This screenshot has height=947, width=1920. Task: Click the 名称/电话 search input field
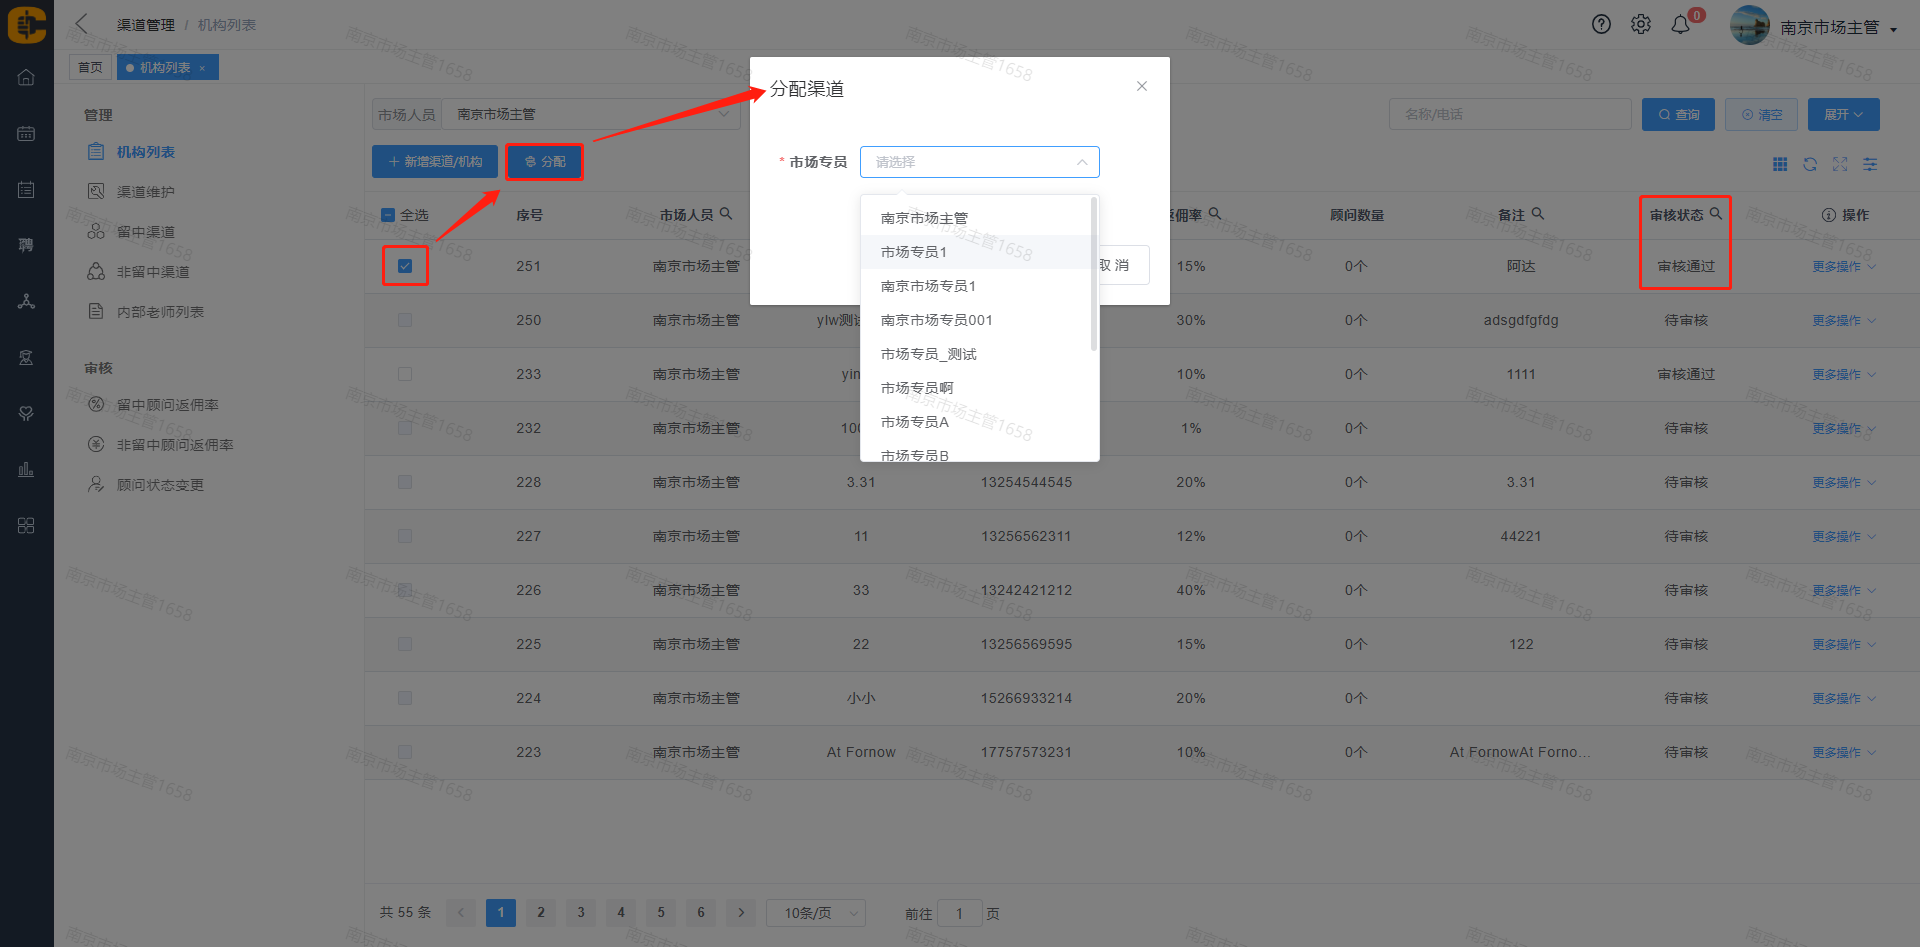tap(1509, 115)
